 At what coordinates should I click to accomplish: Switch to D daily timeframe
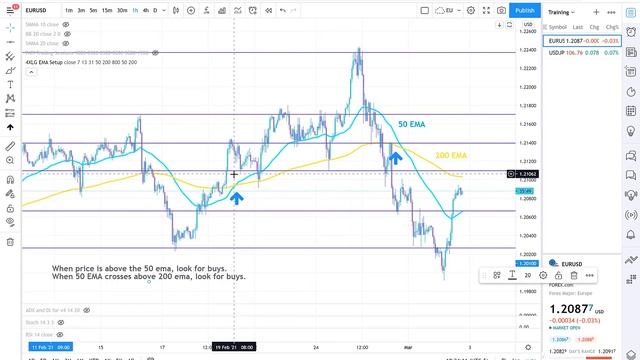click(x=155, y=11)
